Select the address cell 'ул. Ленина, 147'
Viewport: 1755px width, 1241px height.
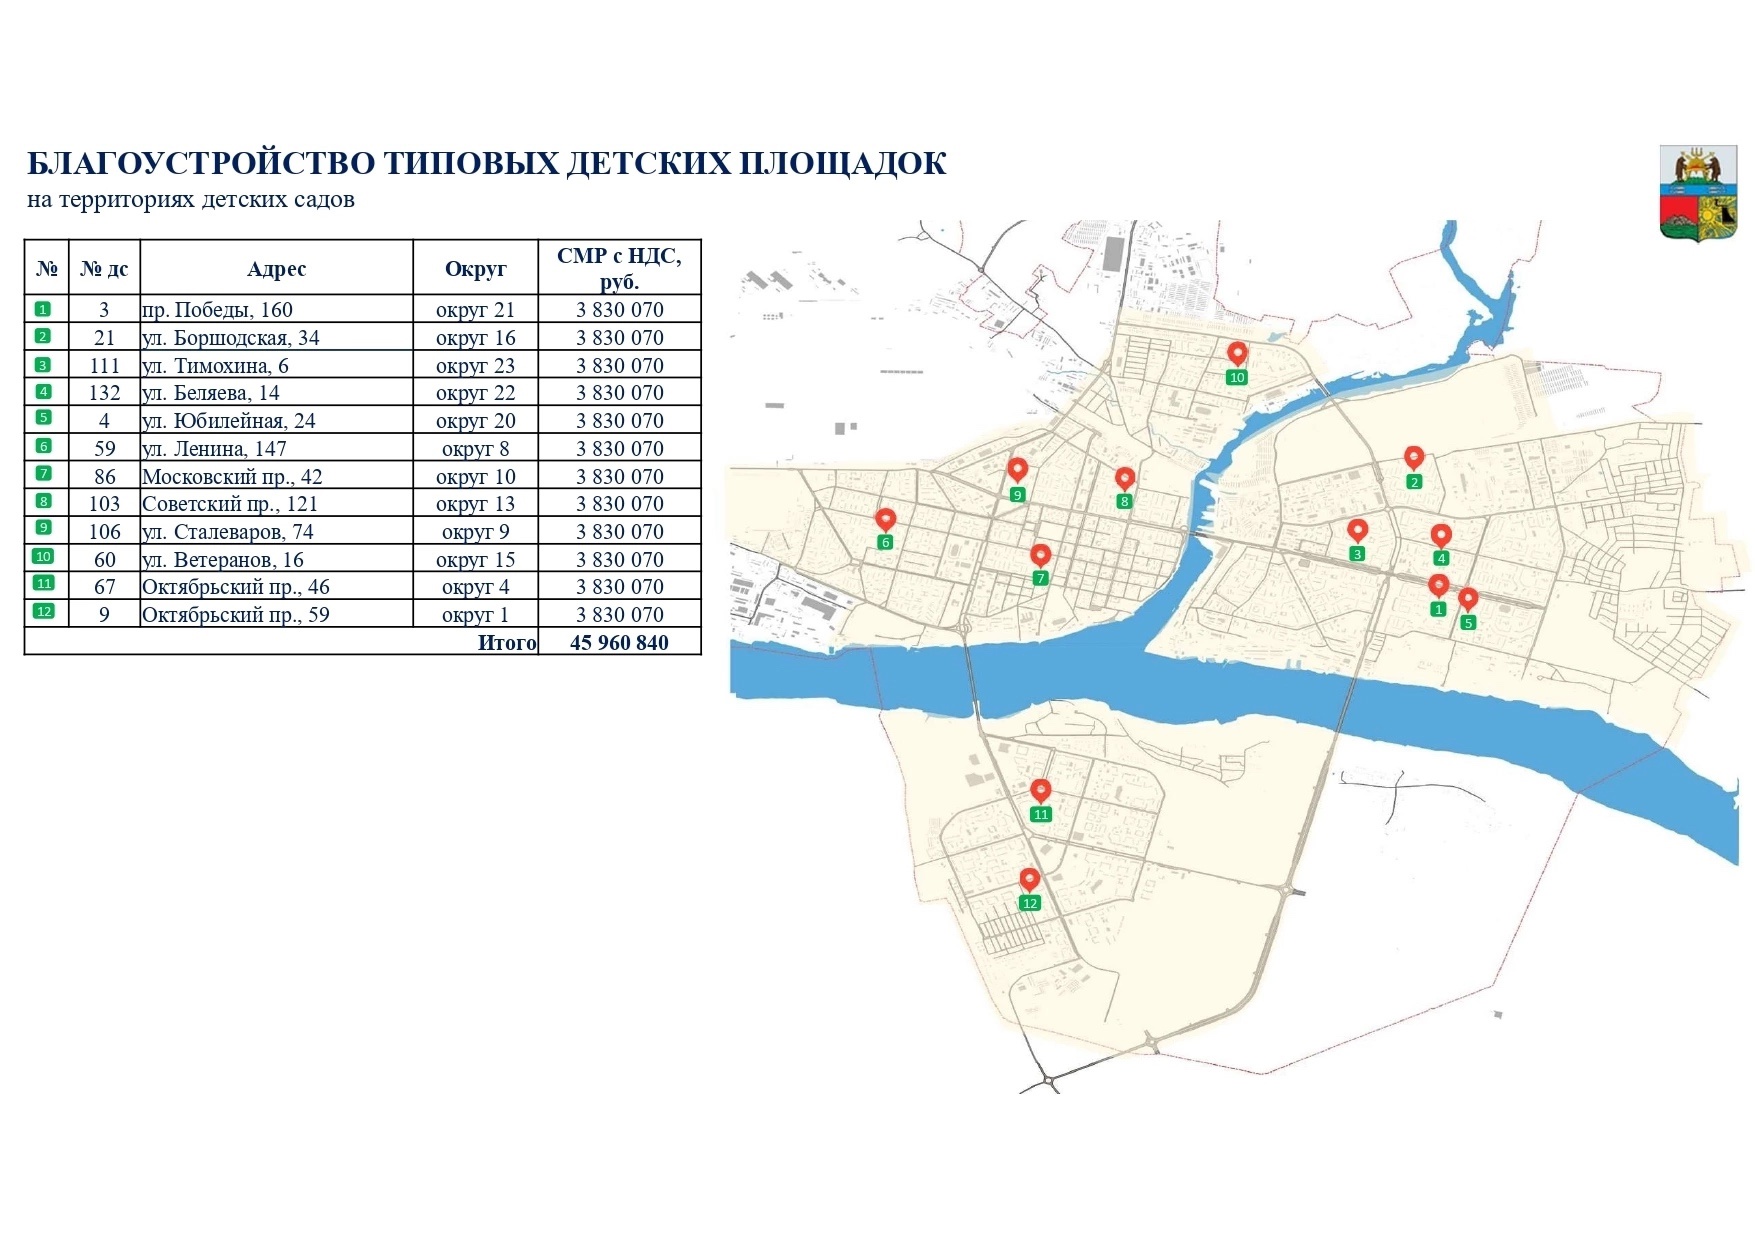click(x=214, y=449)
